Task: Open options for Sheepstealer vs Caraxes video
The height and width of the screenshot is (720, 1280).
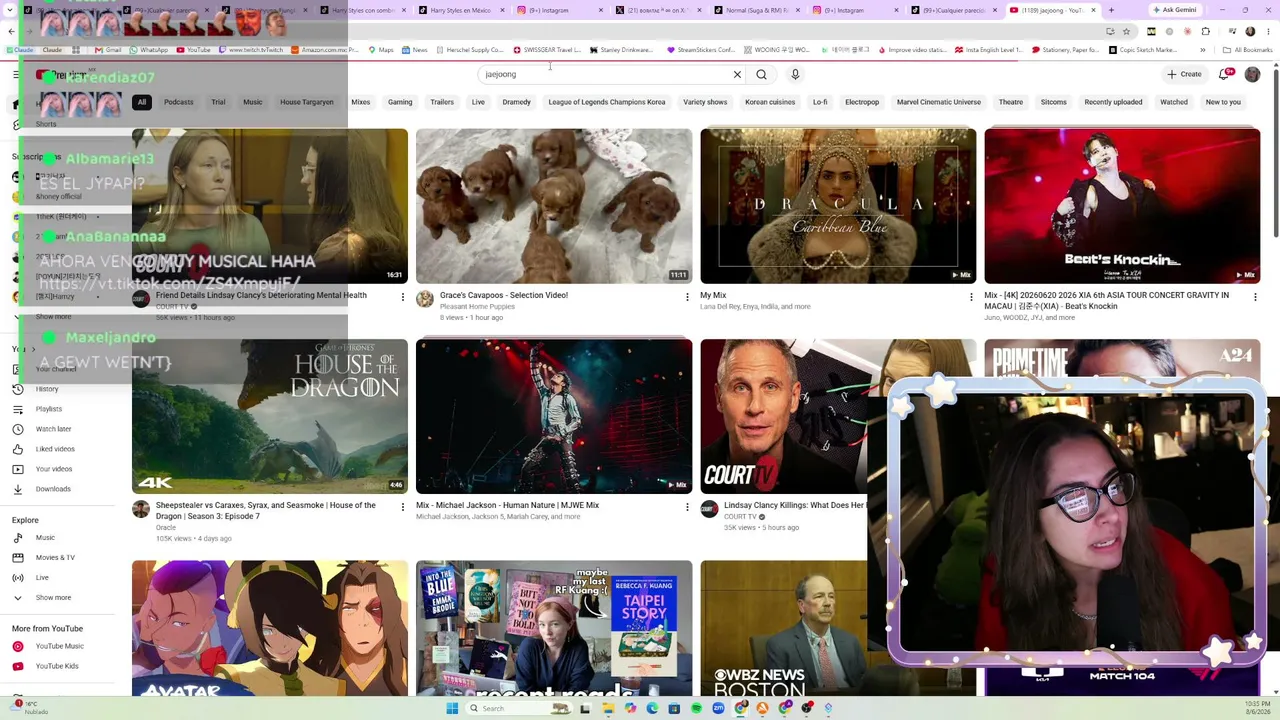Action: (403, 507)
